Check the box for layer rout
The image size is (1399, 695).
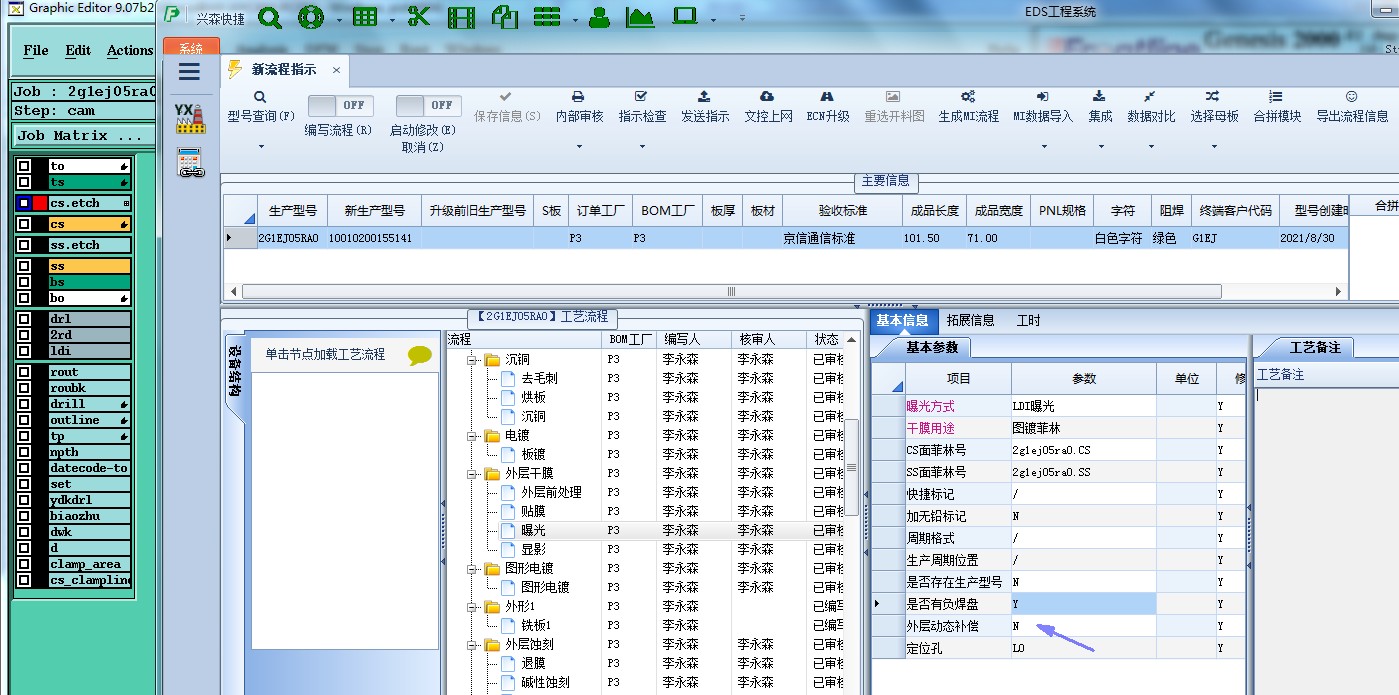[x=24, y=372]
